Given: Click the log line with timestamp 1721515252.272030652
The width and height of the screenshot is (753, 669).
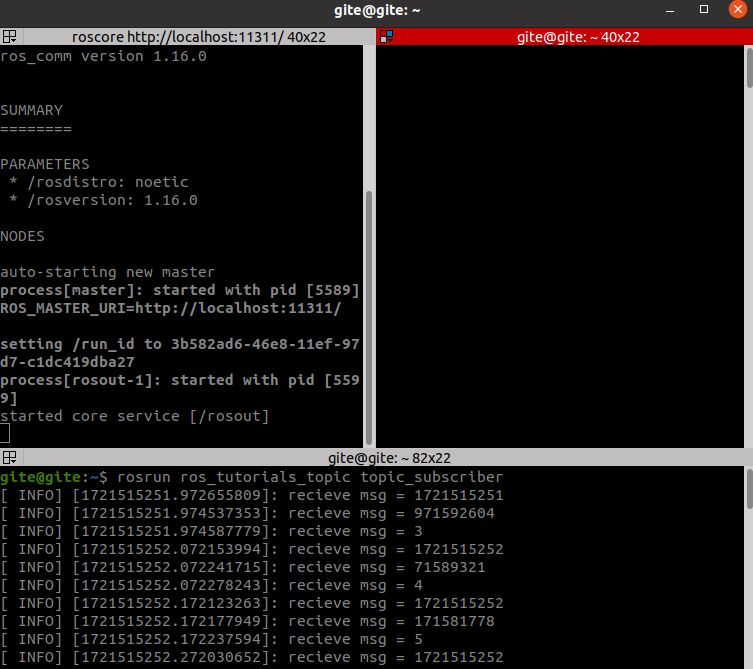Looking at the screenshot, I should click(252, 657).
